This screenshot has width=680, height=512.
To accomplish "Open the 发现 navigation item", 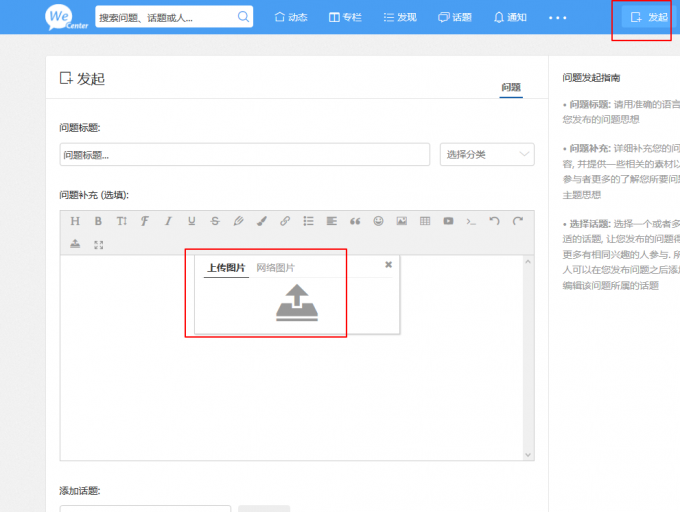I will [x=400, y=17].
